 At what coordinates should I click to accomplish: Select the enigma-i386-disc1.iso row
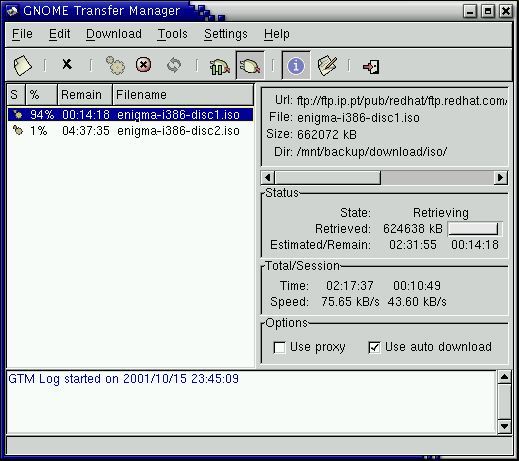[x=130, y=115]
